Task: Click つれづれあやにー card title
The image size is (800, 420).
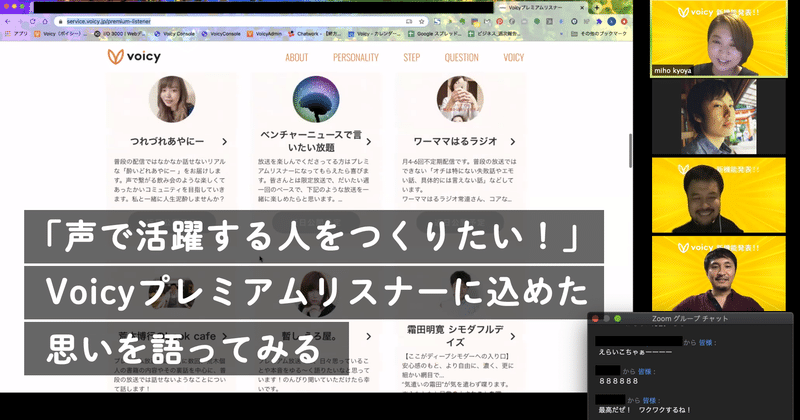Action: pyautogui.click(x=167, y=141)
